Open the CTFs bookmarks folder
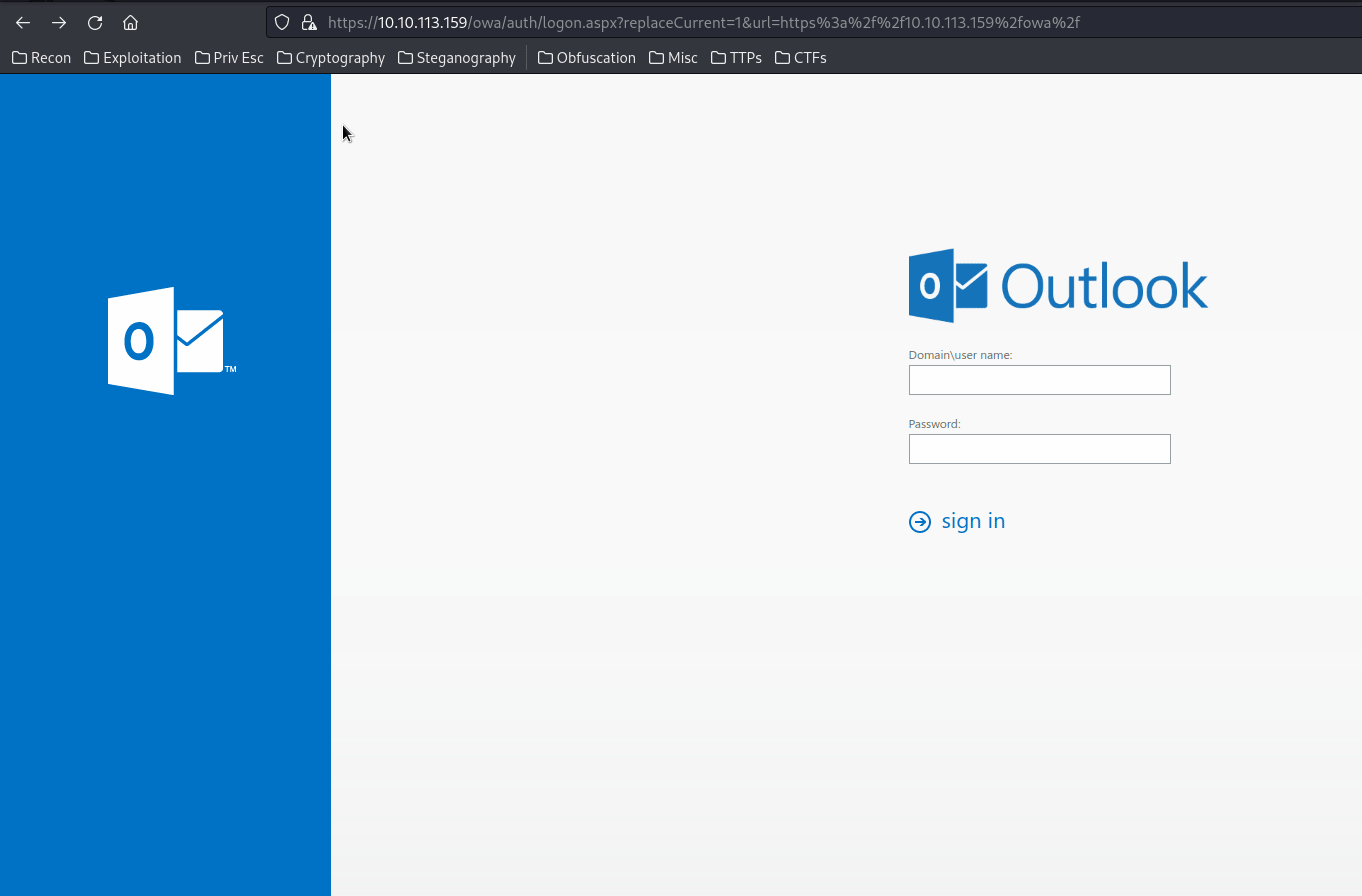Screen dimensions: 1362x896 click(801, 58)
